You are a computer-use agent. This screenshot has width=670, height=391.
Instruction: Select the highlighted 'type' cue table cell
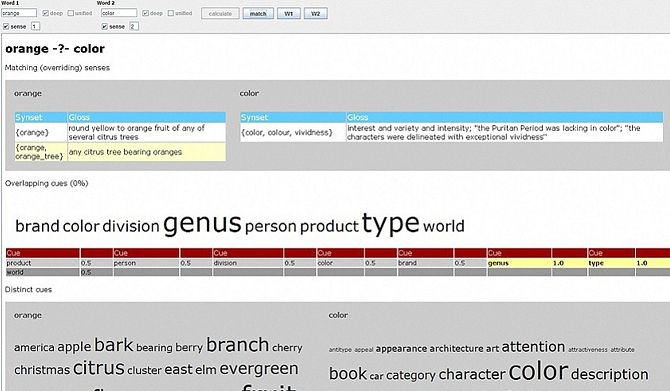[x=611, y=263]
